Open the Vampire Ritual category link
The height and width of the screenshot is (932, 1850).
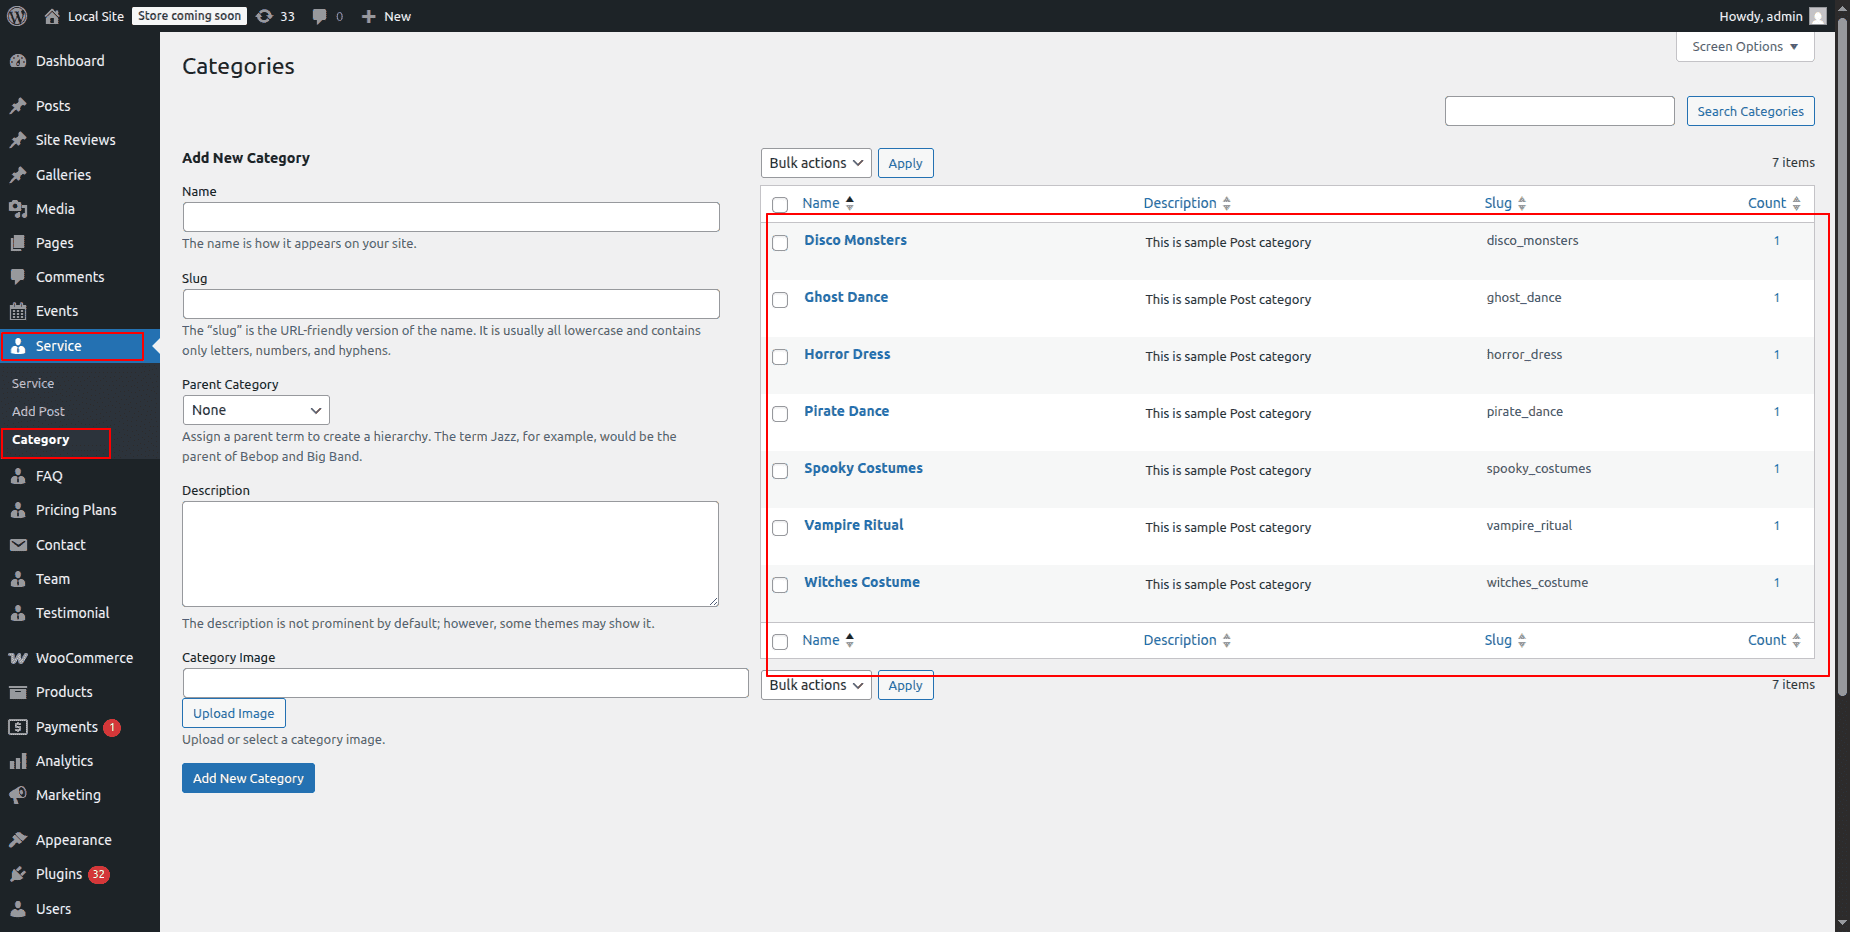pyautogui.click(x=853, y=525)
